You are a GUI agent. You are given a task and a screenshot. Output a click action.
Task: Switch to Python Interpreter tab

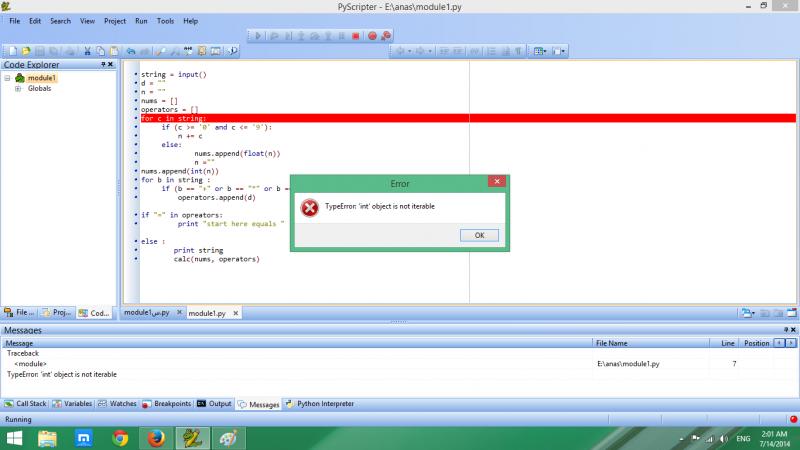coord(320,404)
